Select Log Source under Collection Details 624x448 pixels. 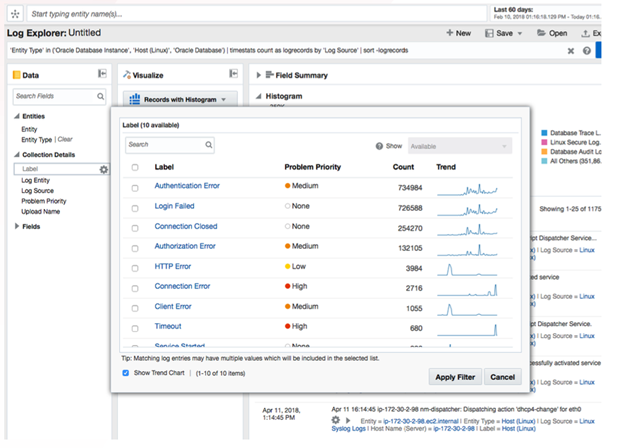pos(37,190)
